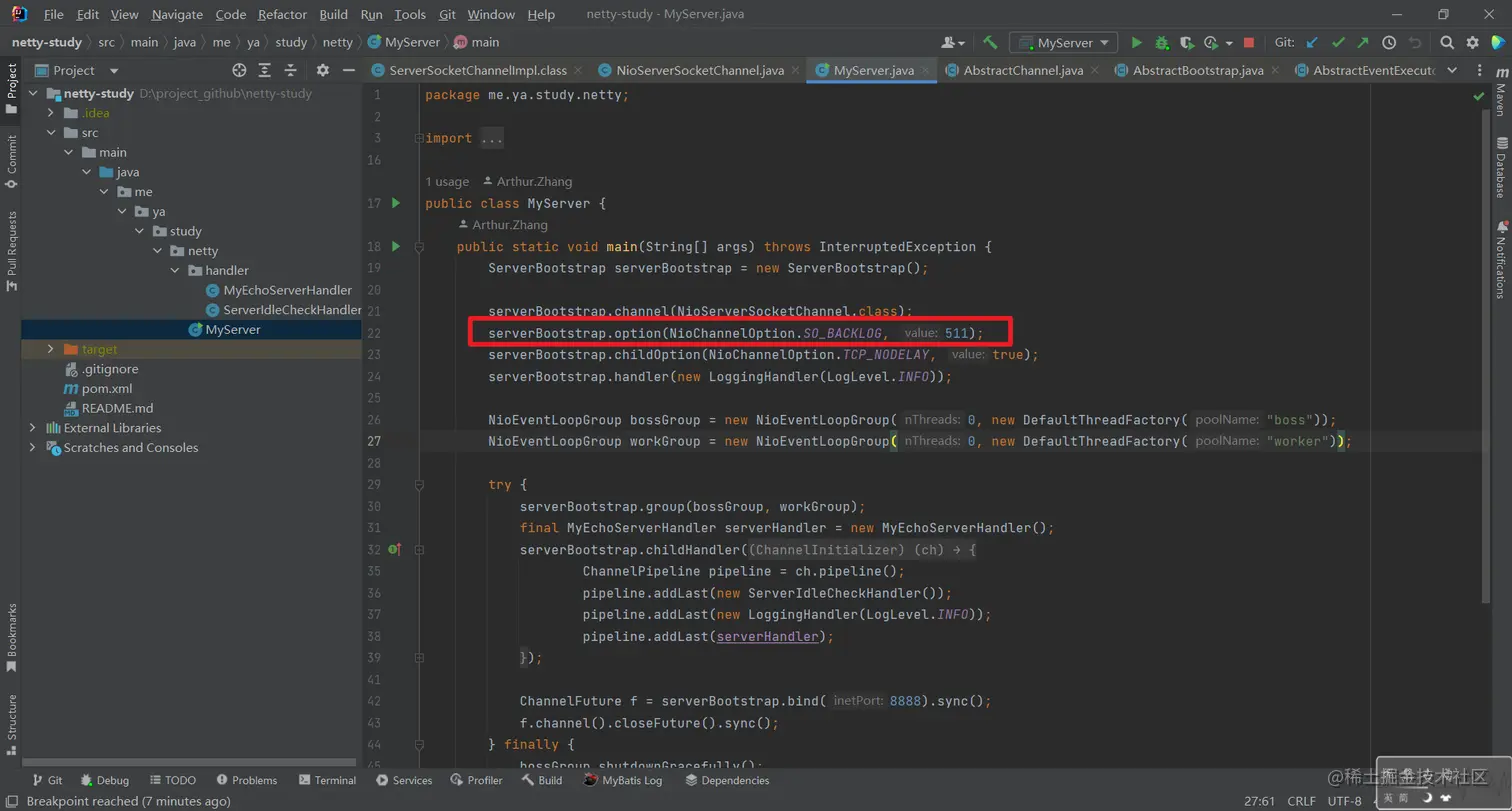
Task: Toggle fold of the import block
Action: pyautogui.click(x=420, y=138)
